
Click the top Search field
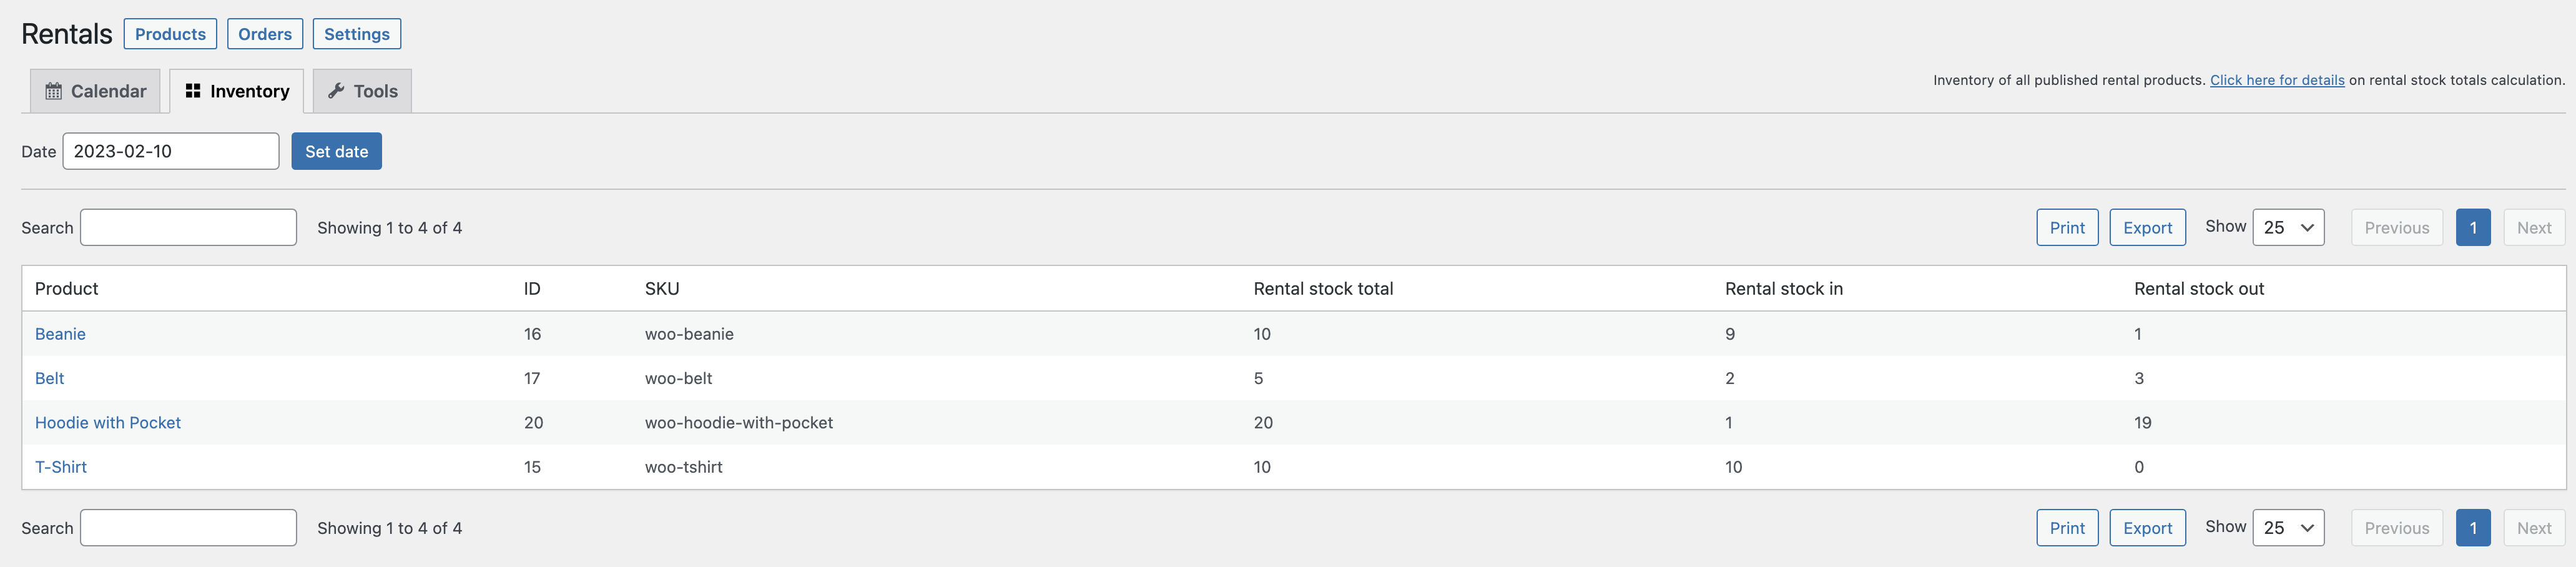[x=188, y=228]
